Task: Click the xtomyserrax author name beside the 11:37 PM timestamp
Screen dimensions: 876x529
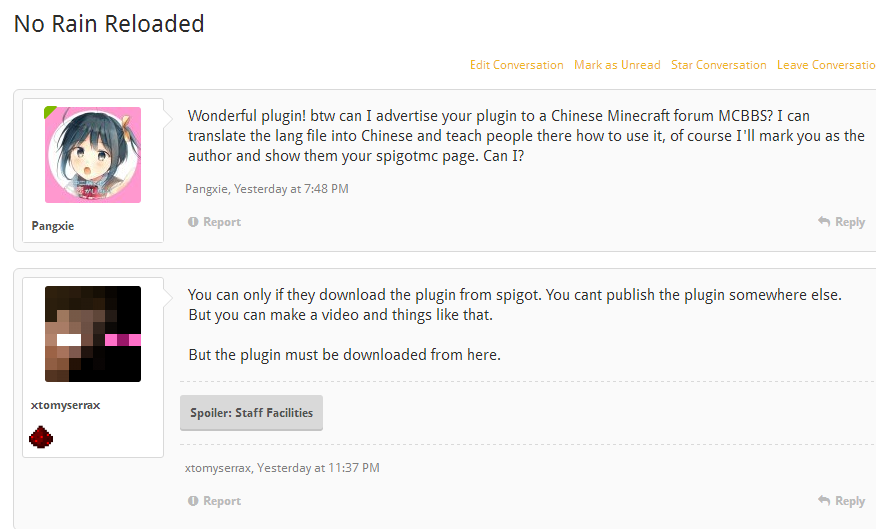Action: (220, 467)
